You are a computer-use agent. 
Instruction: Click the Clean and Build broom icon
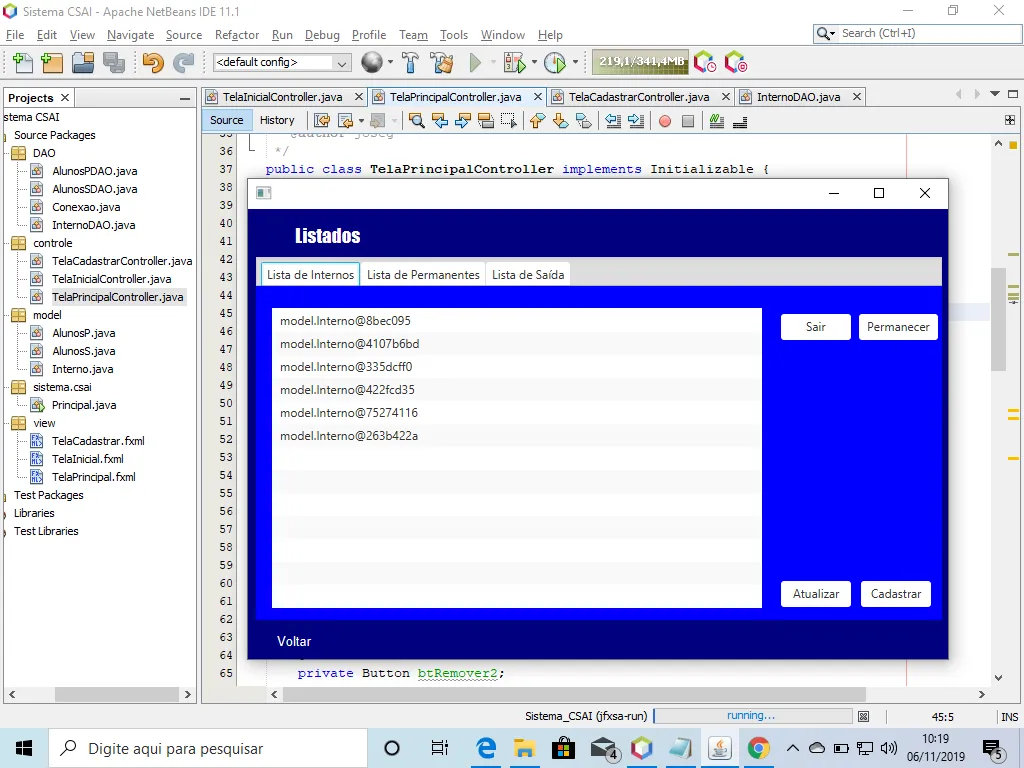point(441,63)
